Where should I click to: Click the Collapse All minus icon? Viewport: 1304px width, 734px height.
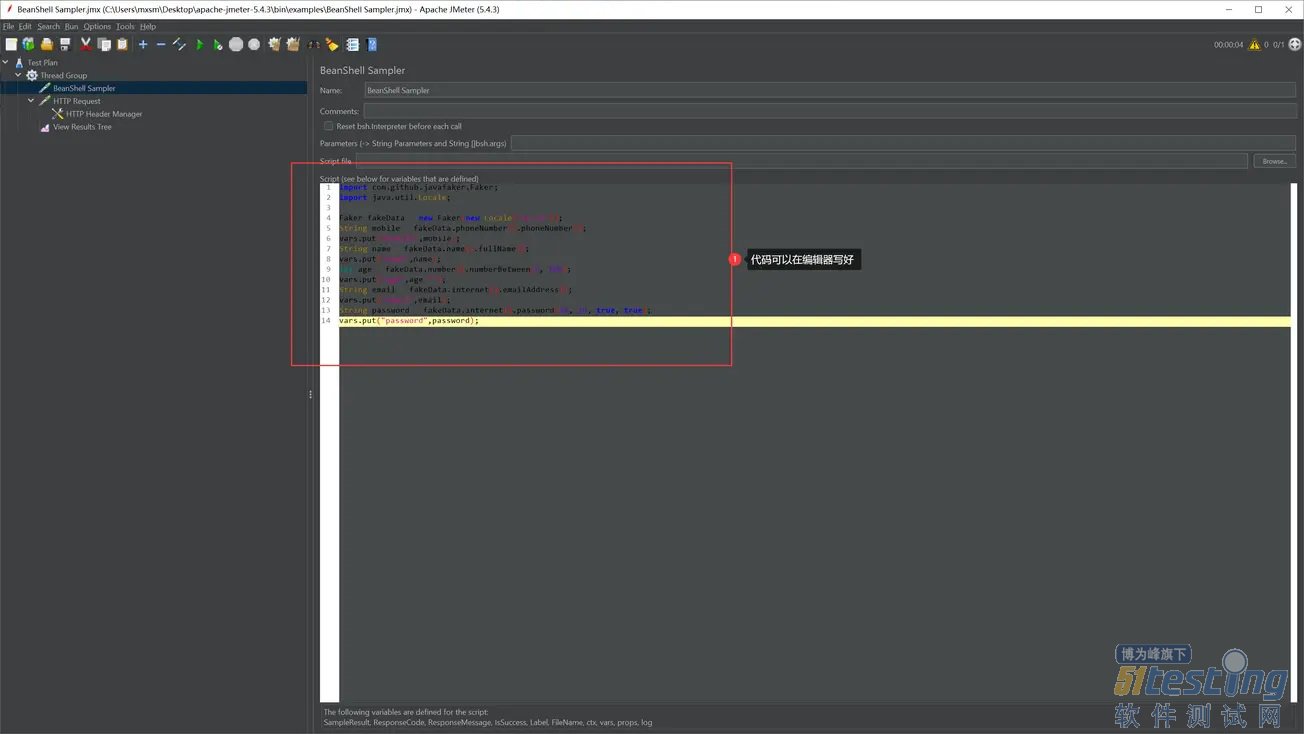pos(161,44)
